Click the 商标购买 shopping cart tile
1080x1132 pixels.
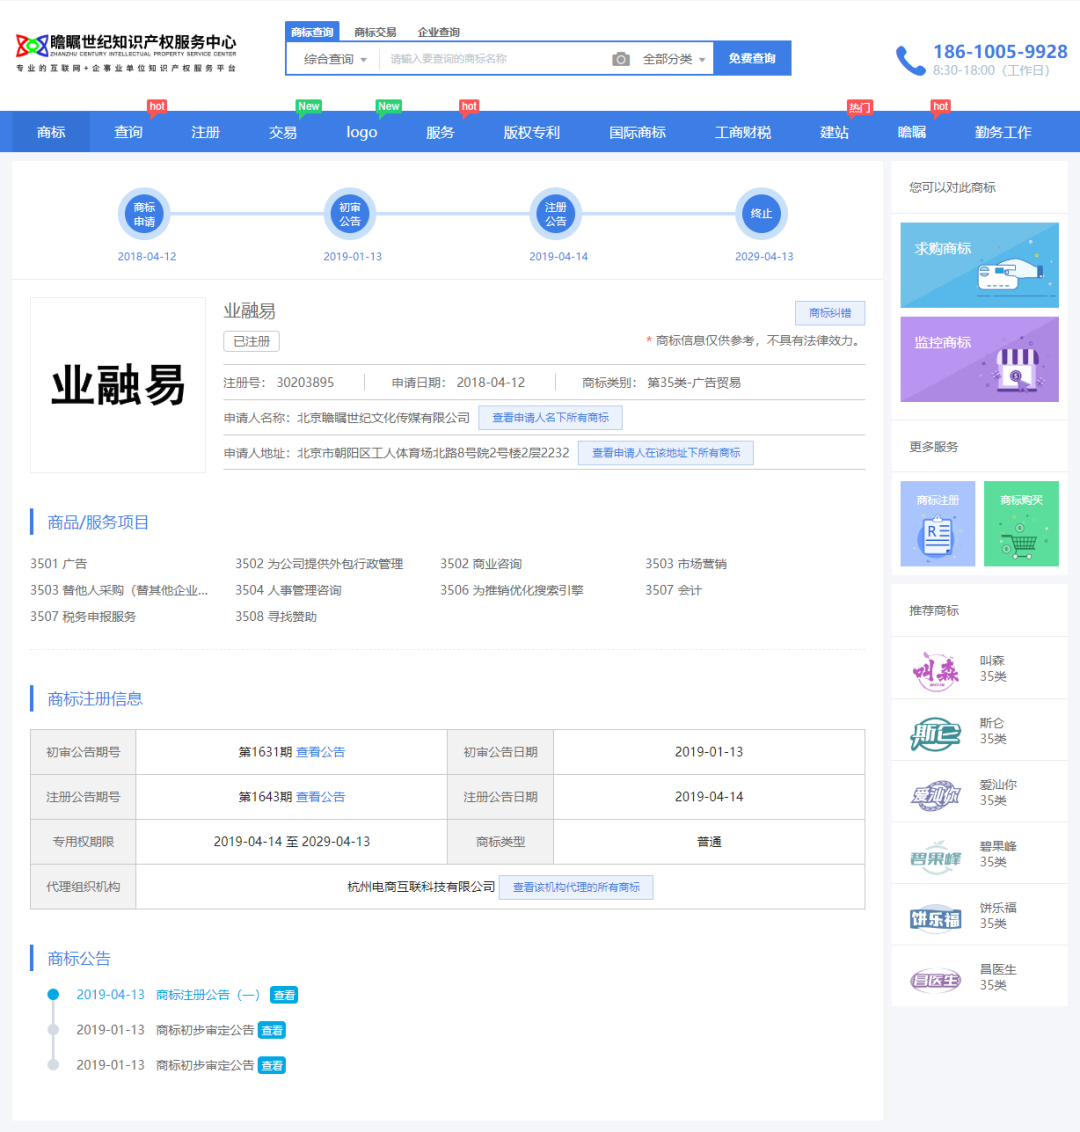[x=1020, y=525]
